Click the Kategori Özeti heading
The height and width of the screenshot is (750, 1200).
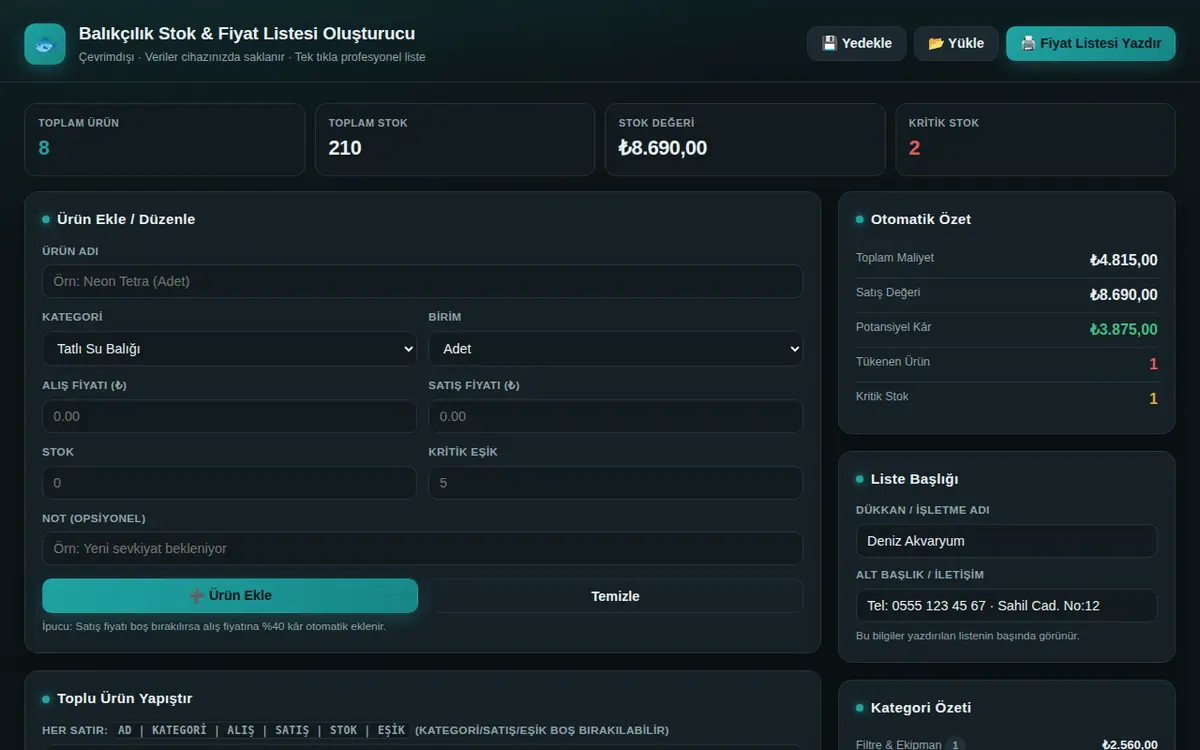921,707
